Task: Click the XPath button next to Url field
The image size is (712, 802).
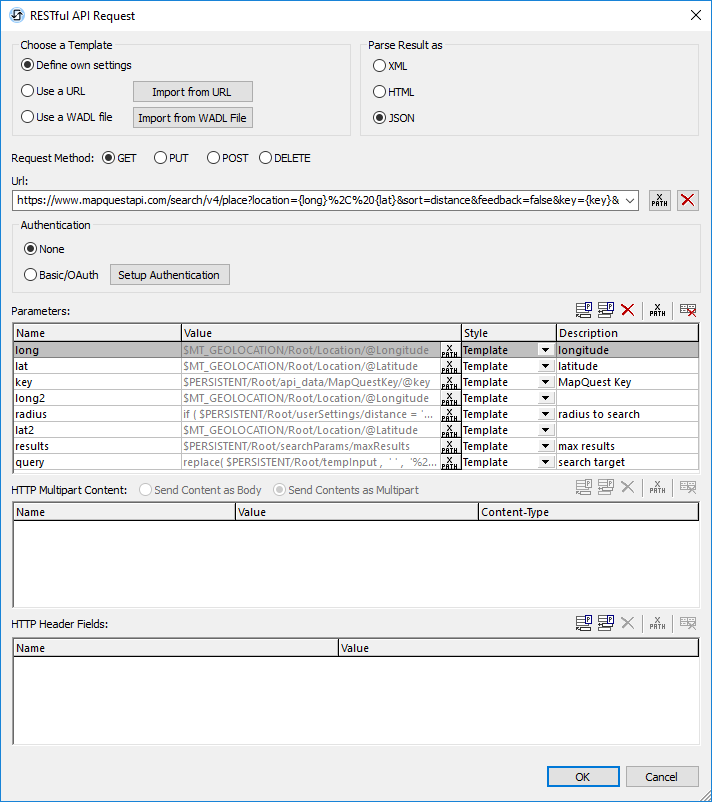Action: (659, 200)
